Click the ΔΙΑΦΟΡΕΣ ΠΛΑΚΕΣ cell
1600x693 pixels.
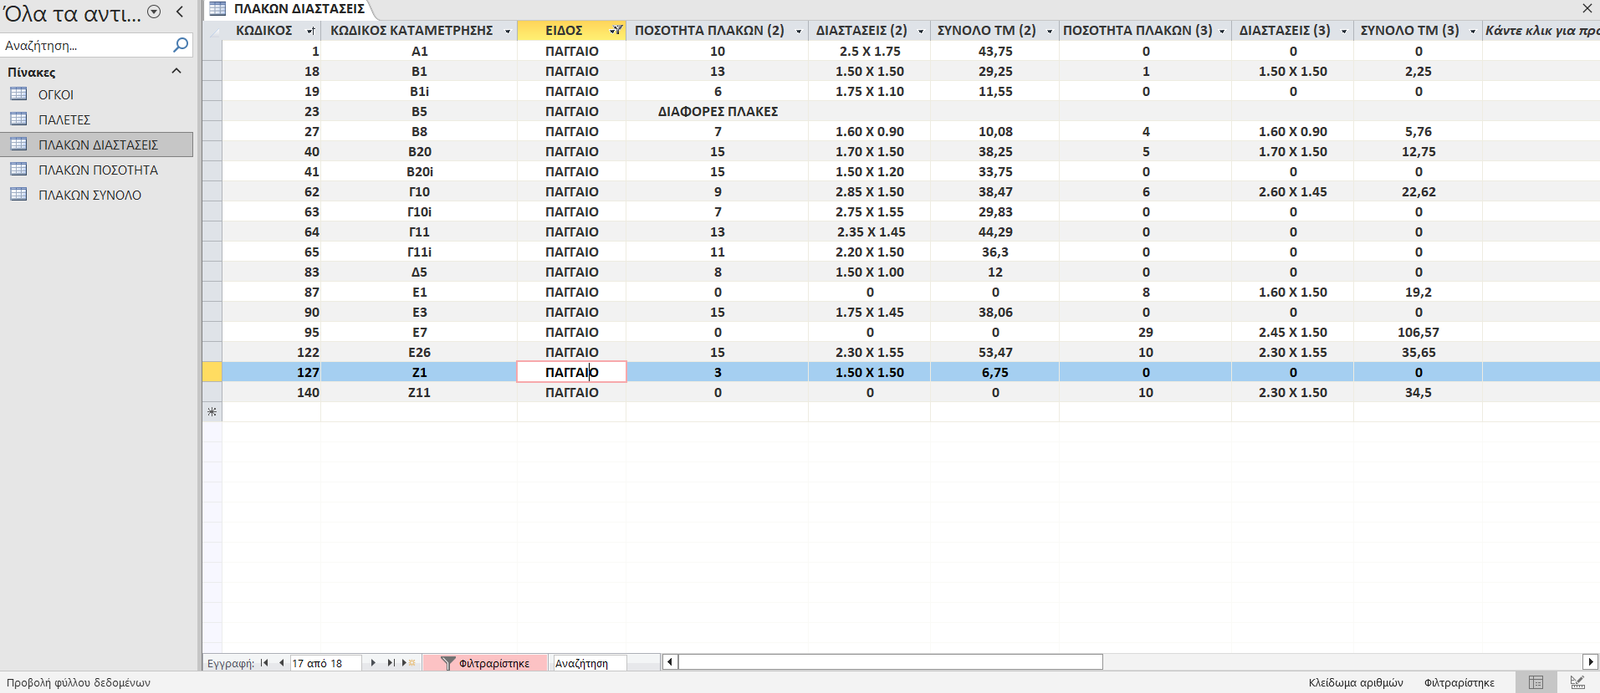pos(718,111)
